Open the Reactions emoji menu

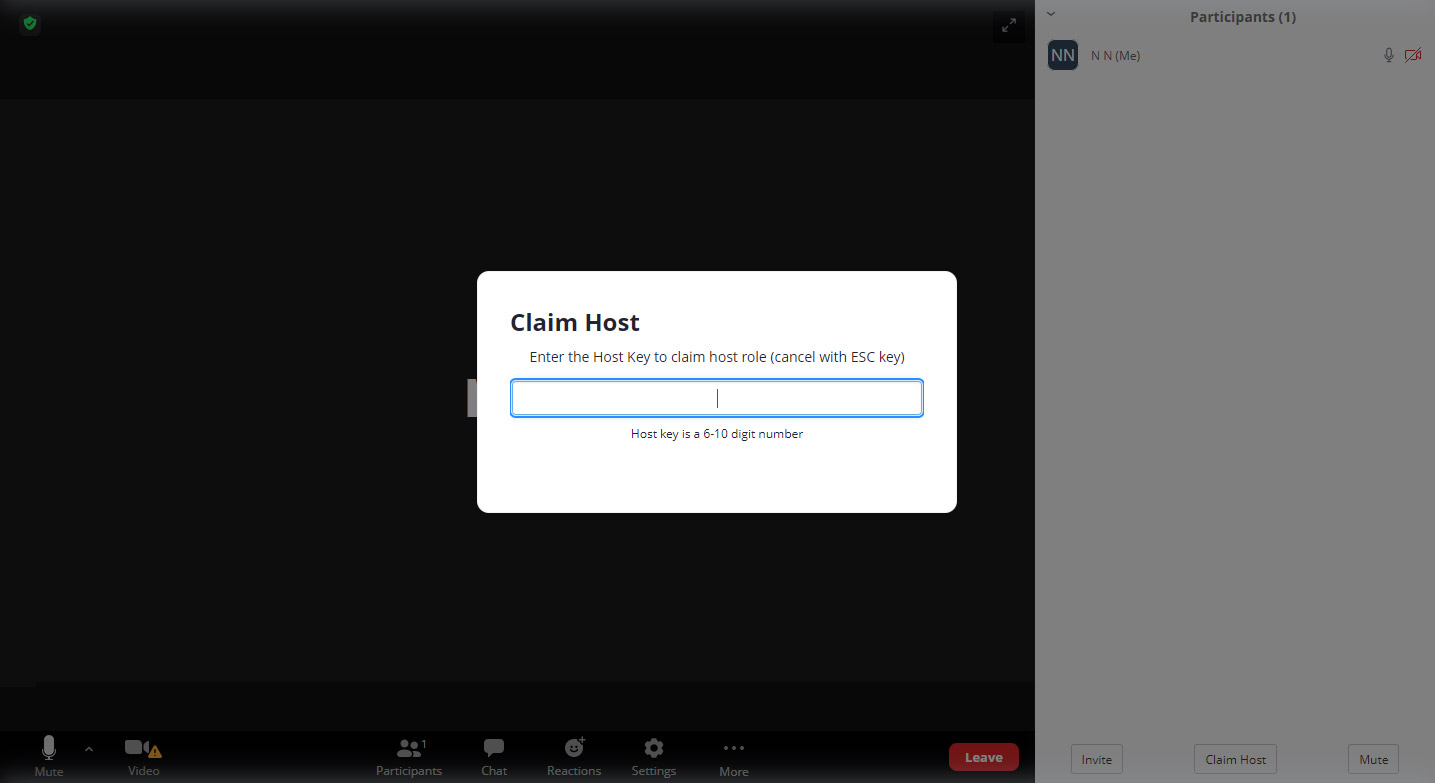point(574,756)
